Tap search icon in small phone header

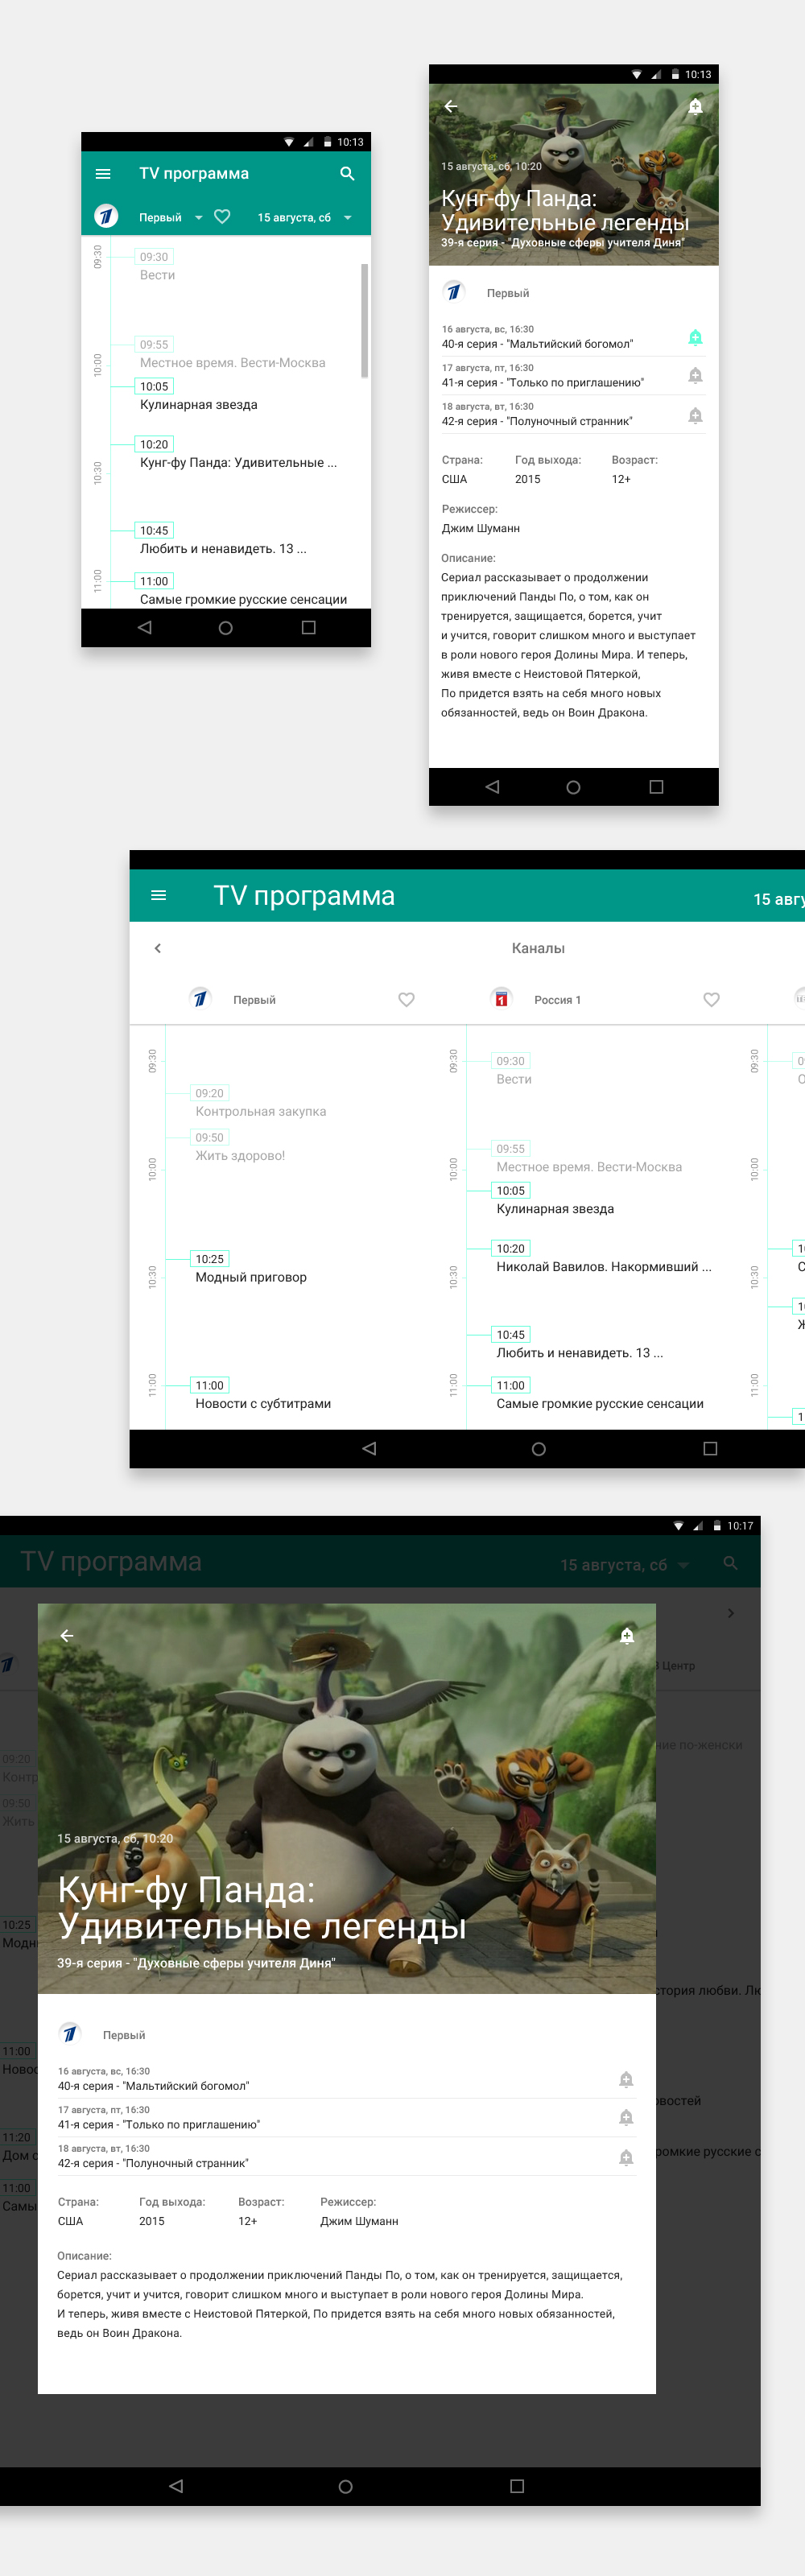347,174
